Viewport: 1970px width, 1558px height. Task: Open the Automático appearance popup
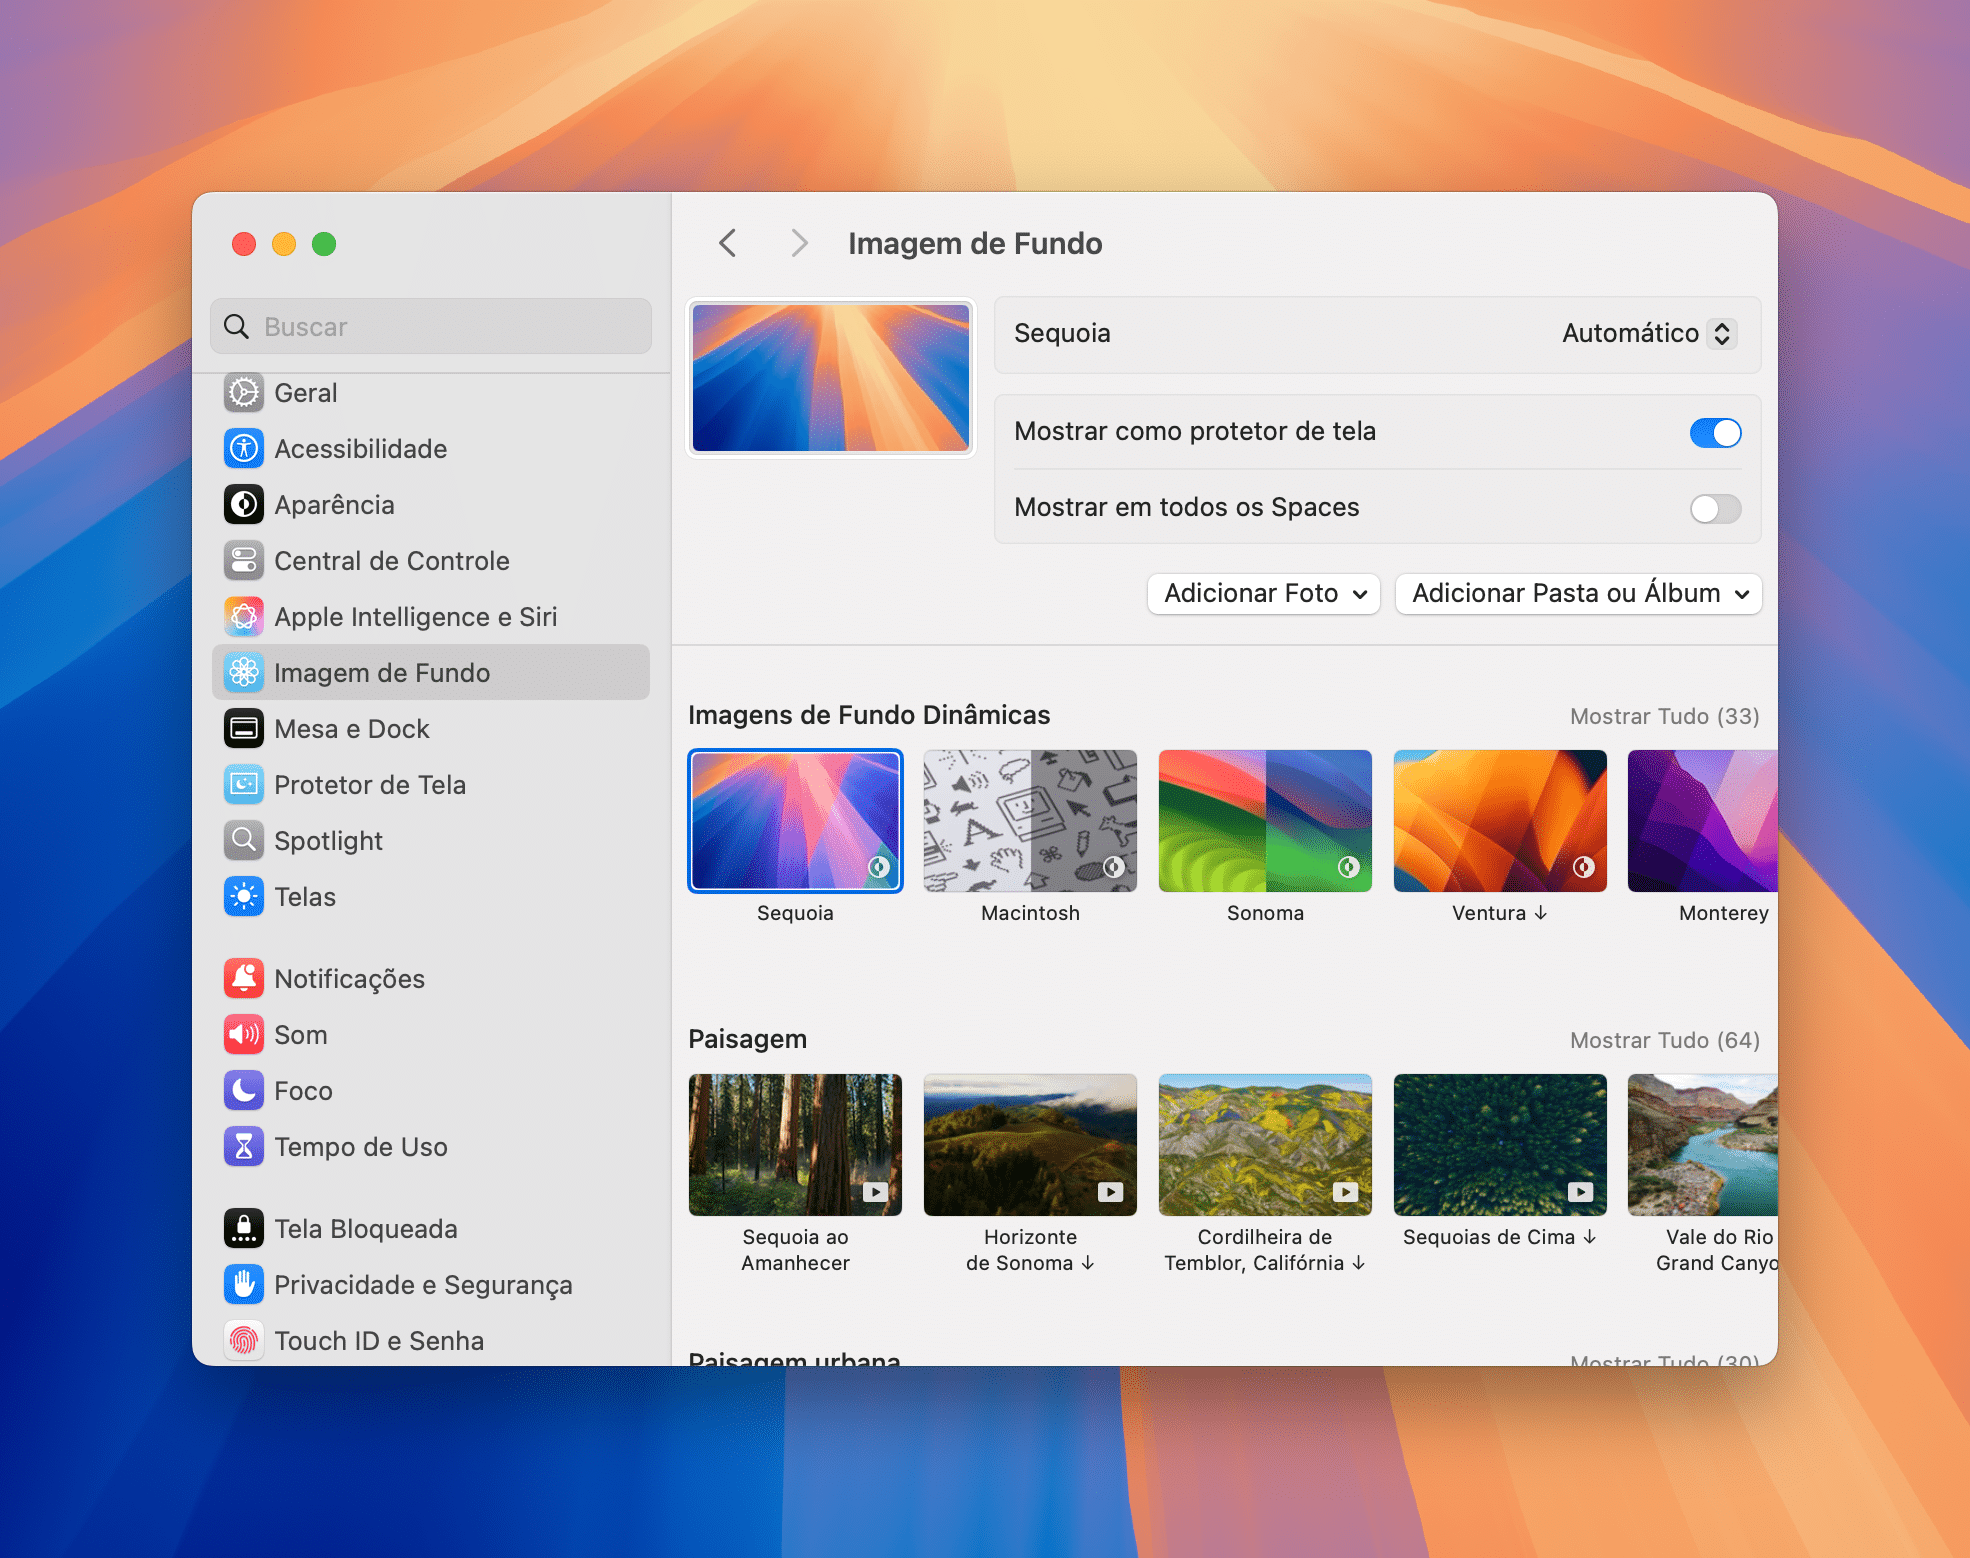point(1649,333)
